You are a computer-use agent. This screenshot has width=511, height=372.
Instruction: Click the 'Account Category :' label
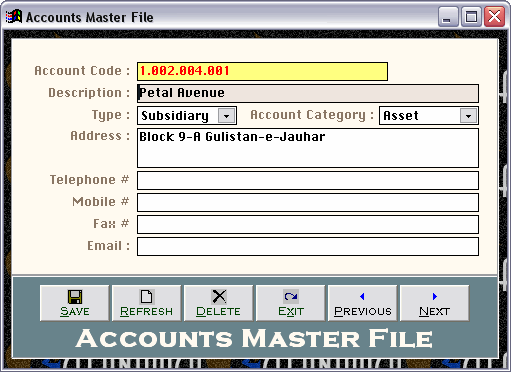point(312,115)
